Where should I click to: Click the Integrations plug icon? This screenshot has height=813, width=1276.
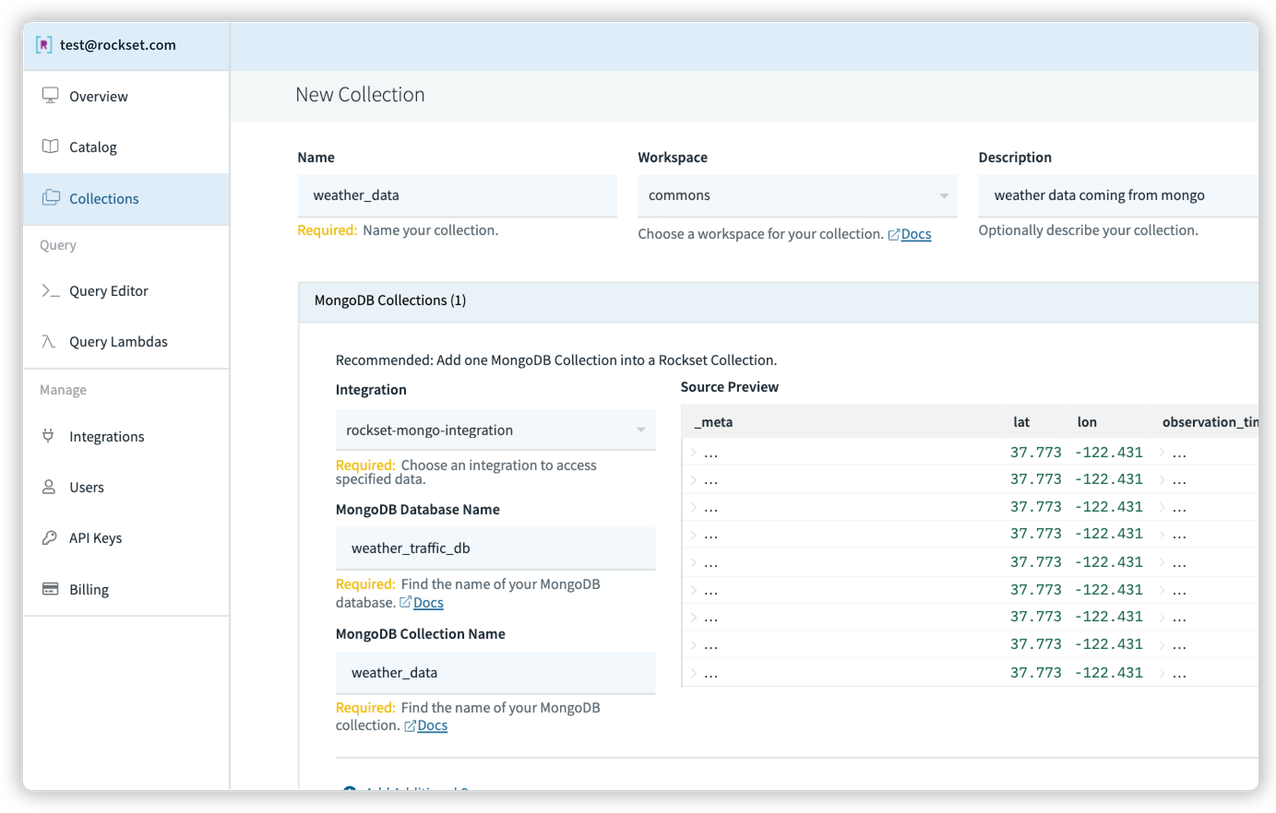pyautogui.click(x=49, y=437)
